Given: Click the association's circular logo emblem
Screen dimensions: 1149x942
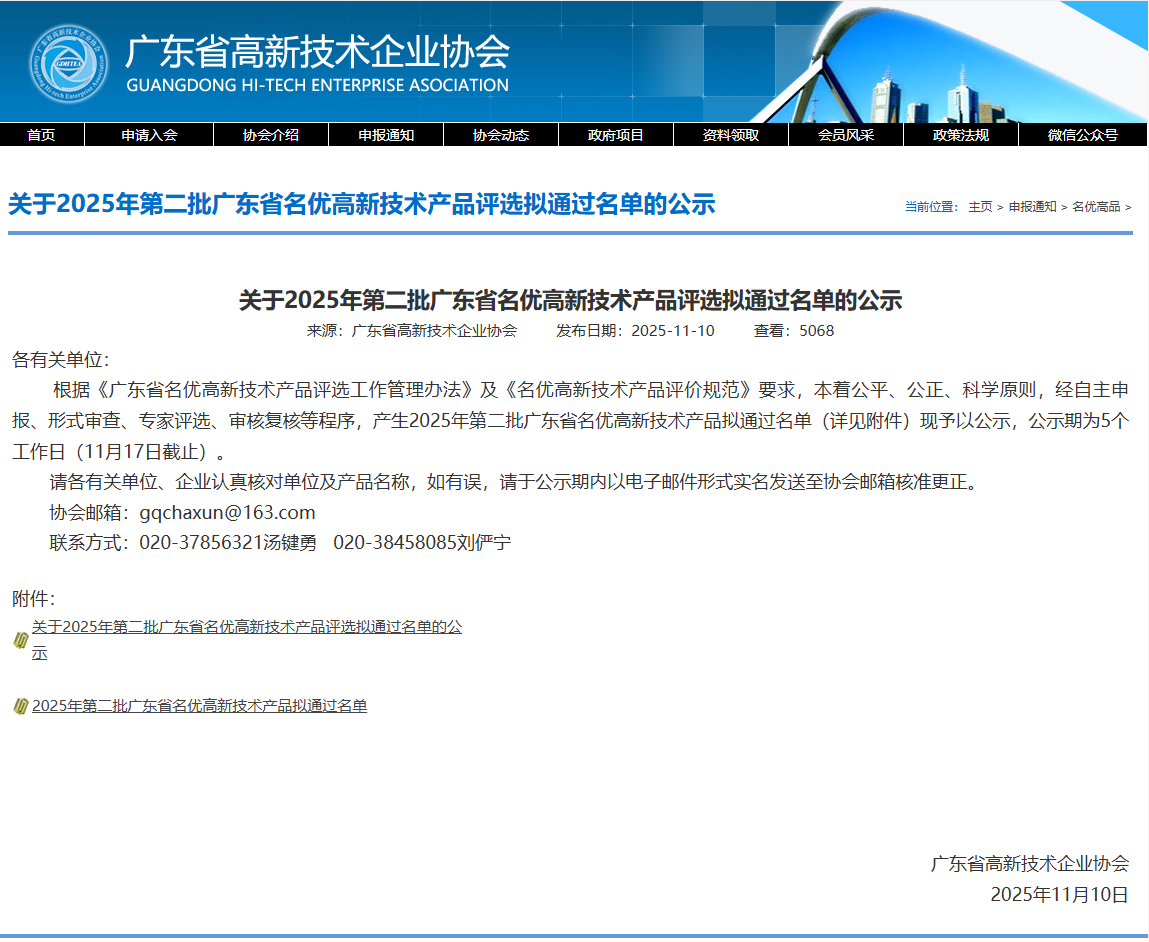Looking at the screenshot, I should pos(68,63).
